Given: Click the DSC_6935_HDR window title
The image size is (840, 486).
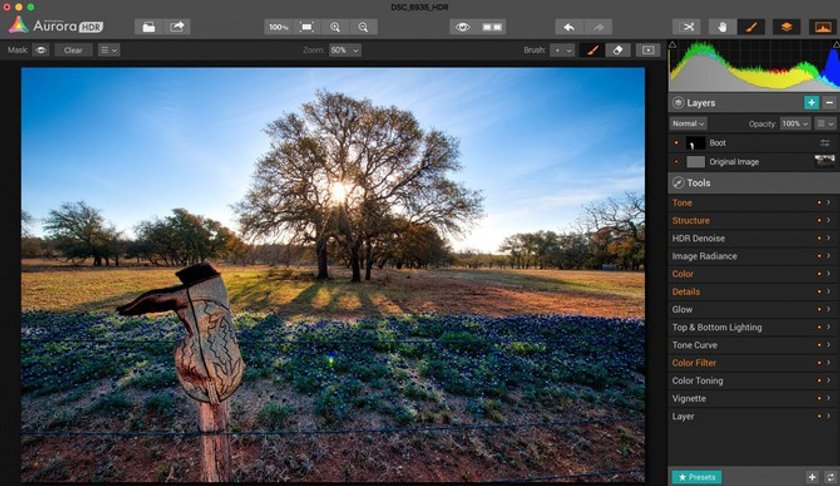Looking at the screenshot, I should pos(419,7).
